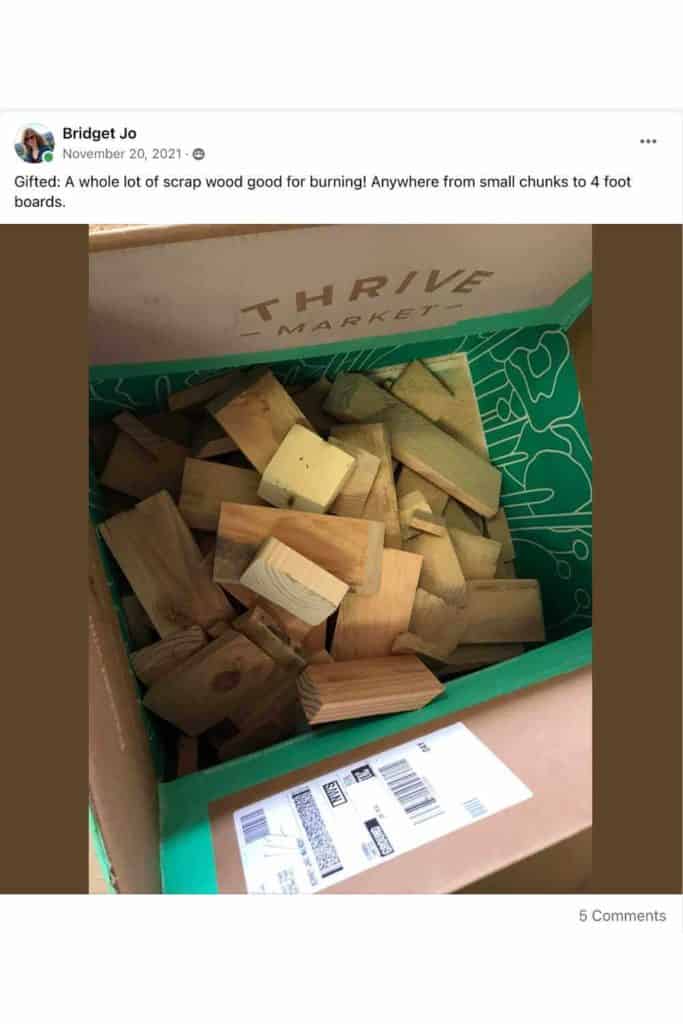Click the green online status dot

click(48, 157)
